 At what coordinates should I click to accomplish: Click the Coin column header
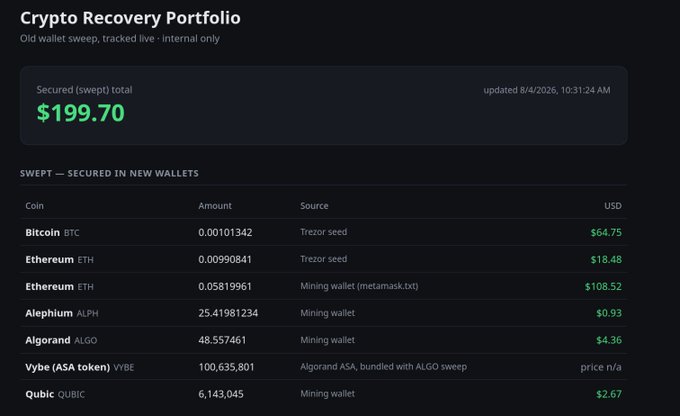(x=34, y=206)
